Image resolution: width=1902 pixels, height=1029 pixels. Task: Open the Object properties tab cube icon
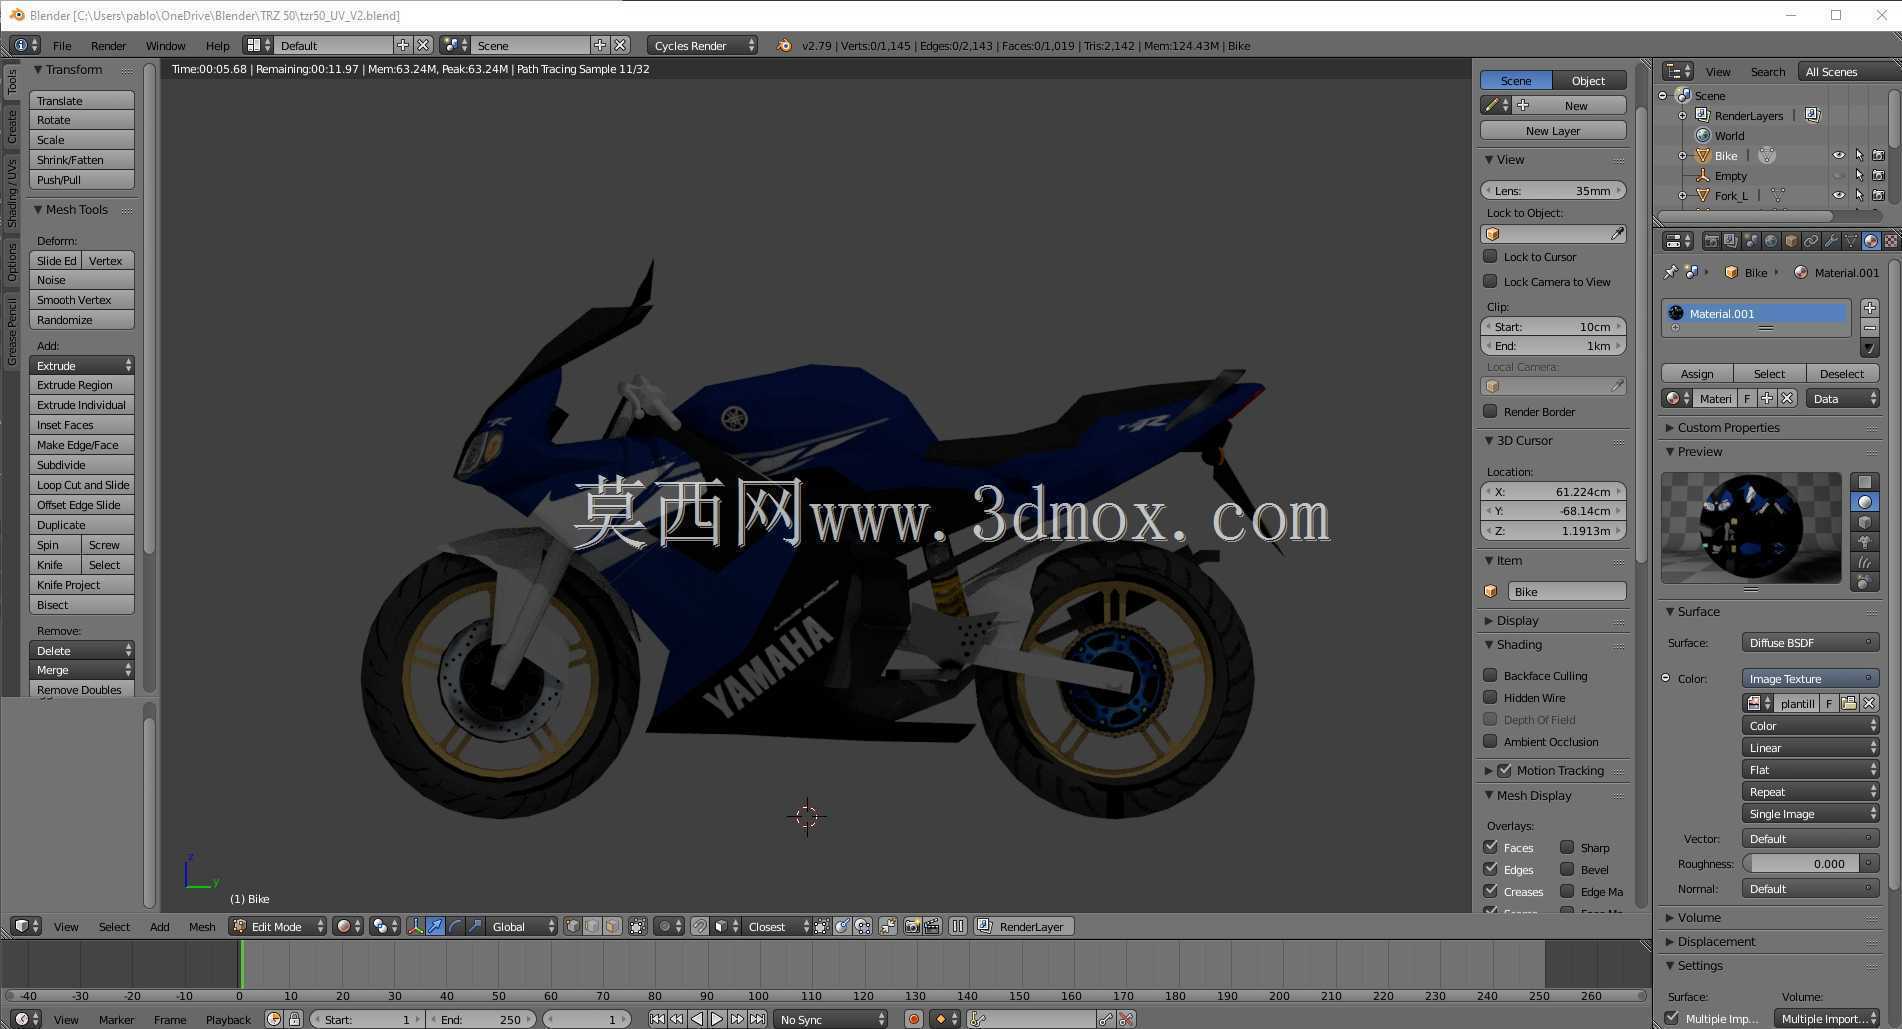point(1791,241)
